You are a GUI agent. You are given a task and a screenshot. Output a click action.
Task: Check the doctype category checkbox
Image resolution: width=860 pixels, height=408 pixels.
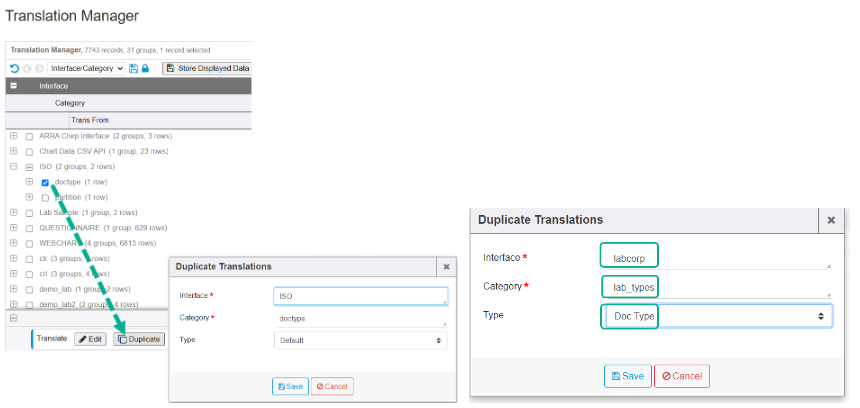click(46, 182)
